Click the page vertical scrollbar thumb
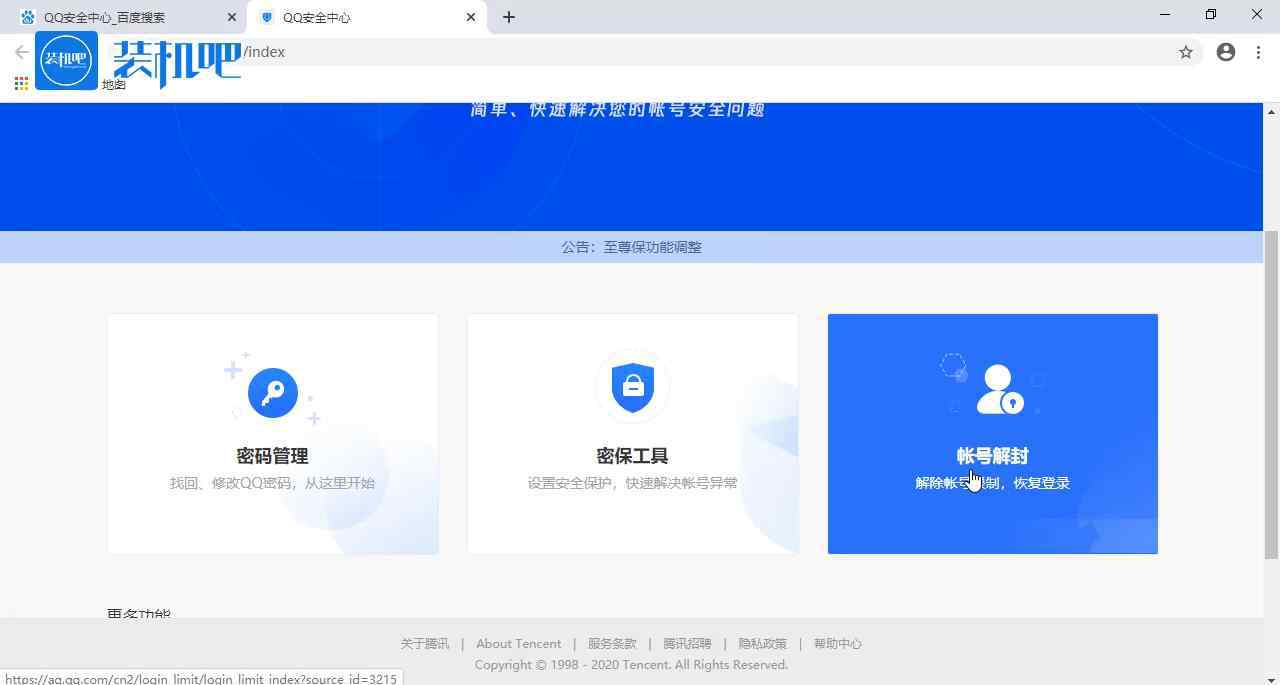 point(1271,394)
